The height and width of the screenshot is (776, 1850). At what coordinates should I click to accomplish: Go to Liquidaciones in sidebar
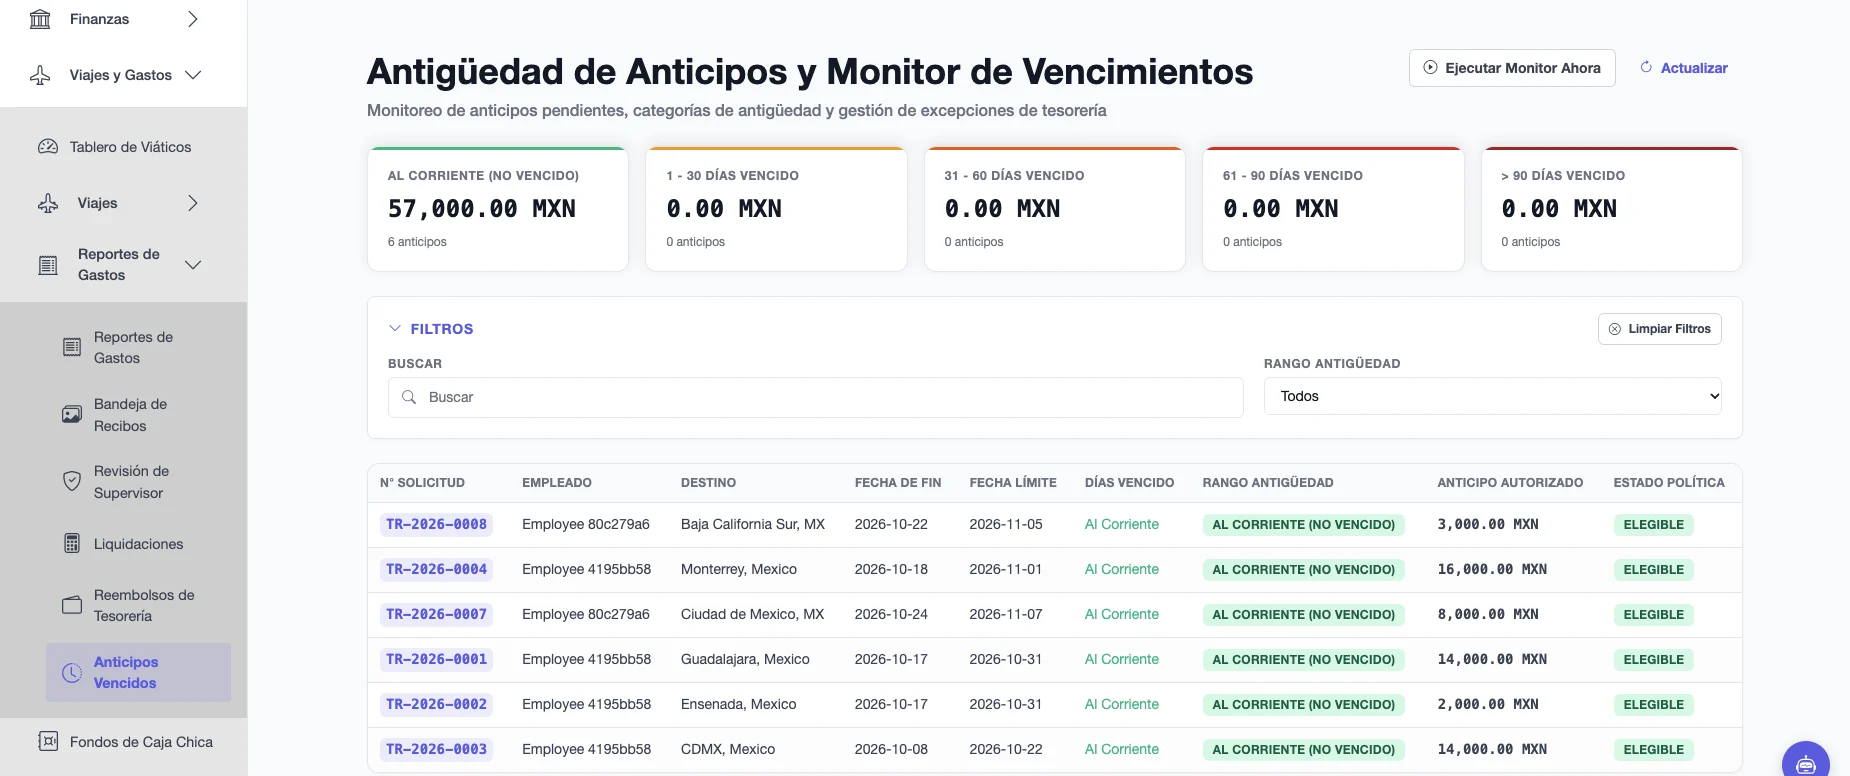tap(138, 544)
